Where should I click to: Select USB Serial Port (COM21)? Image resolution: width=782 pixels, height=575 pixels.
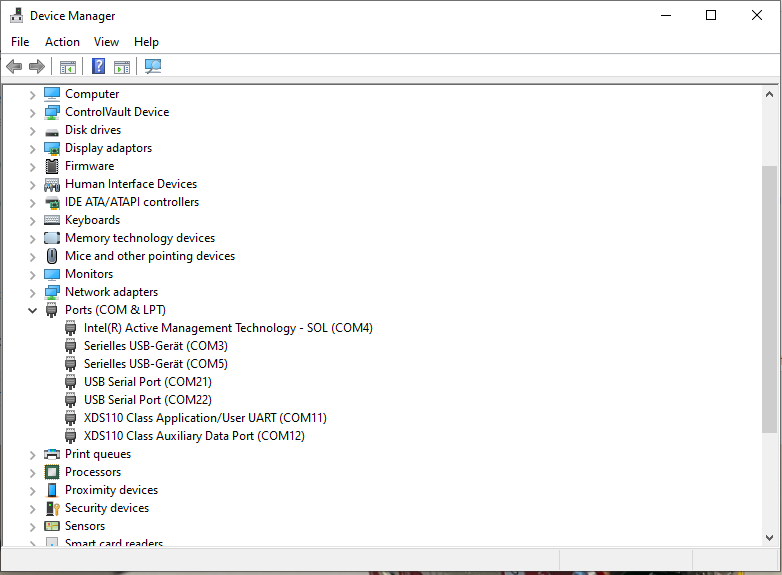148,382
